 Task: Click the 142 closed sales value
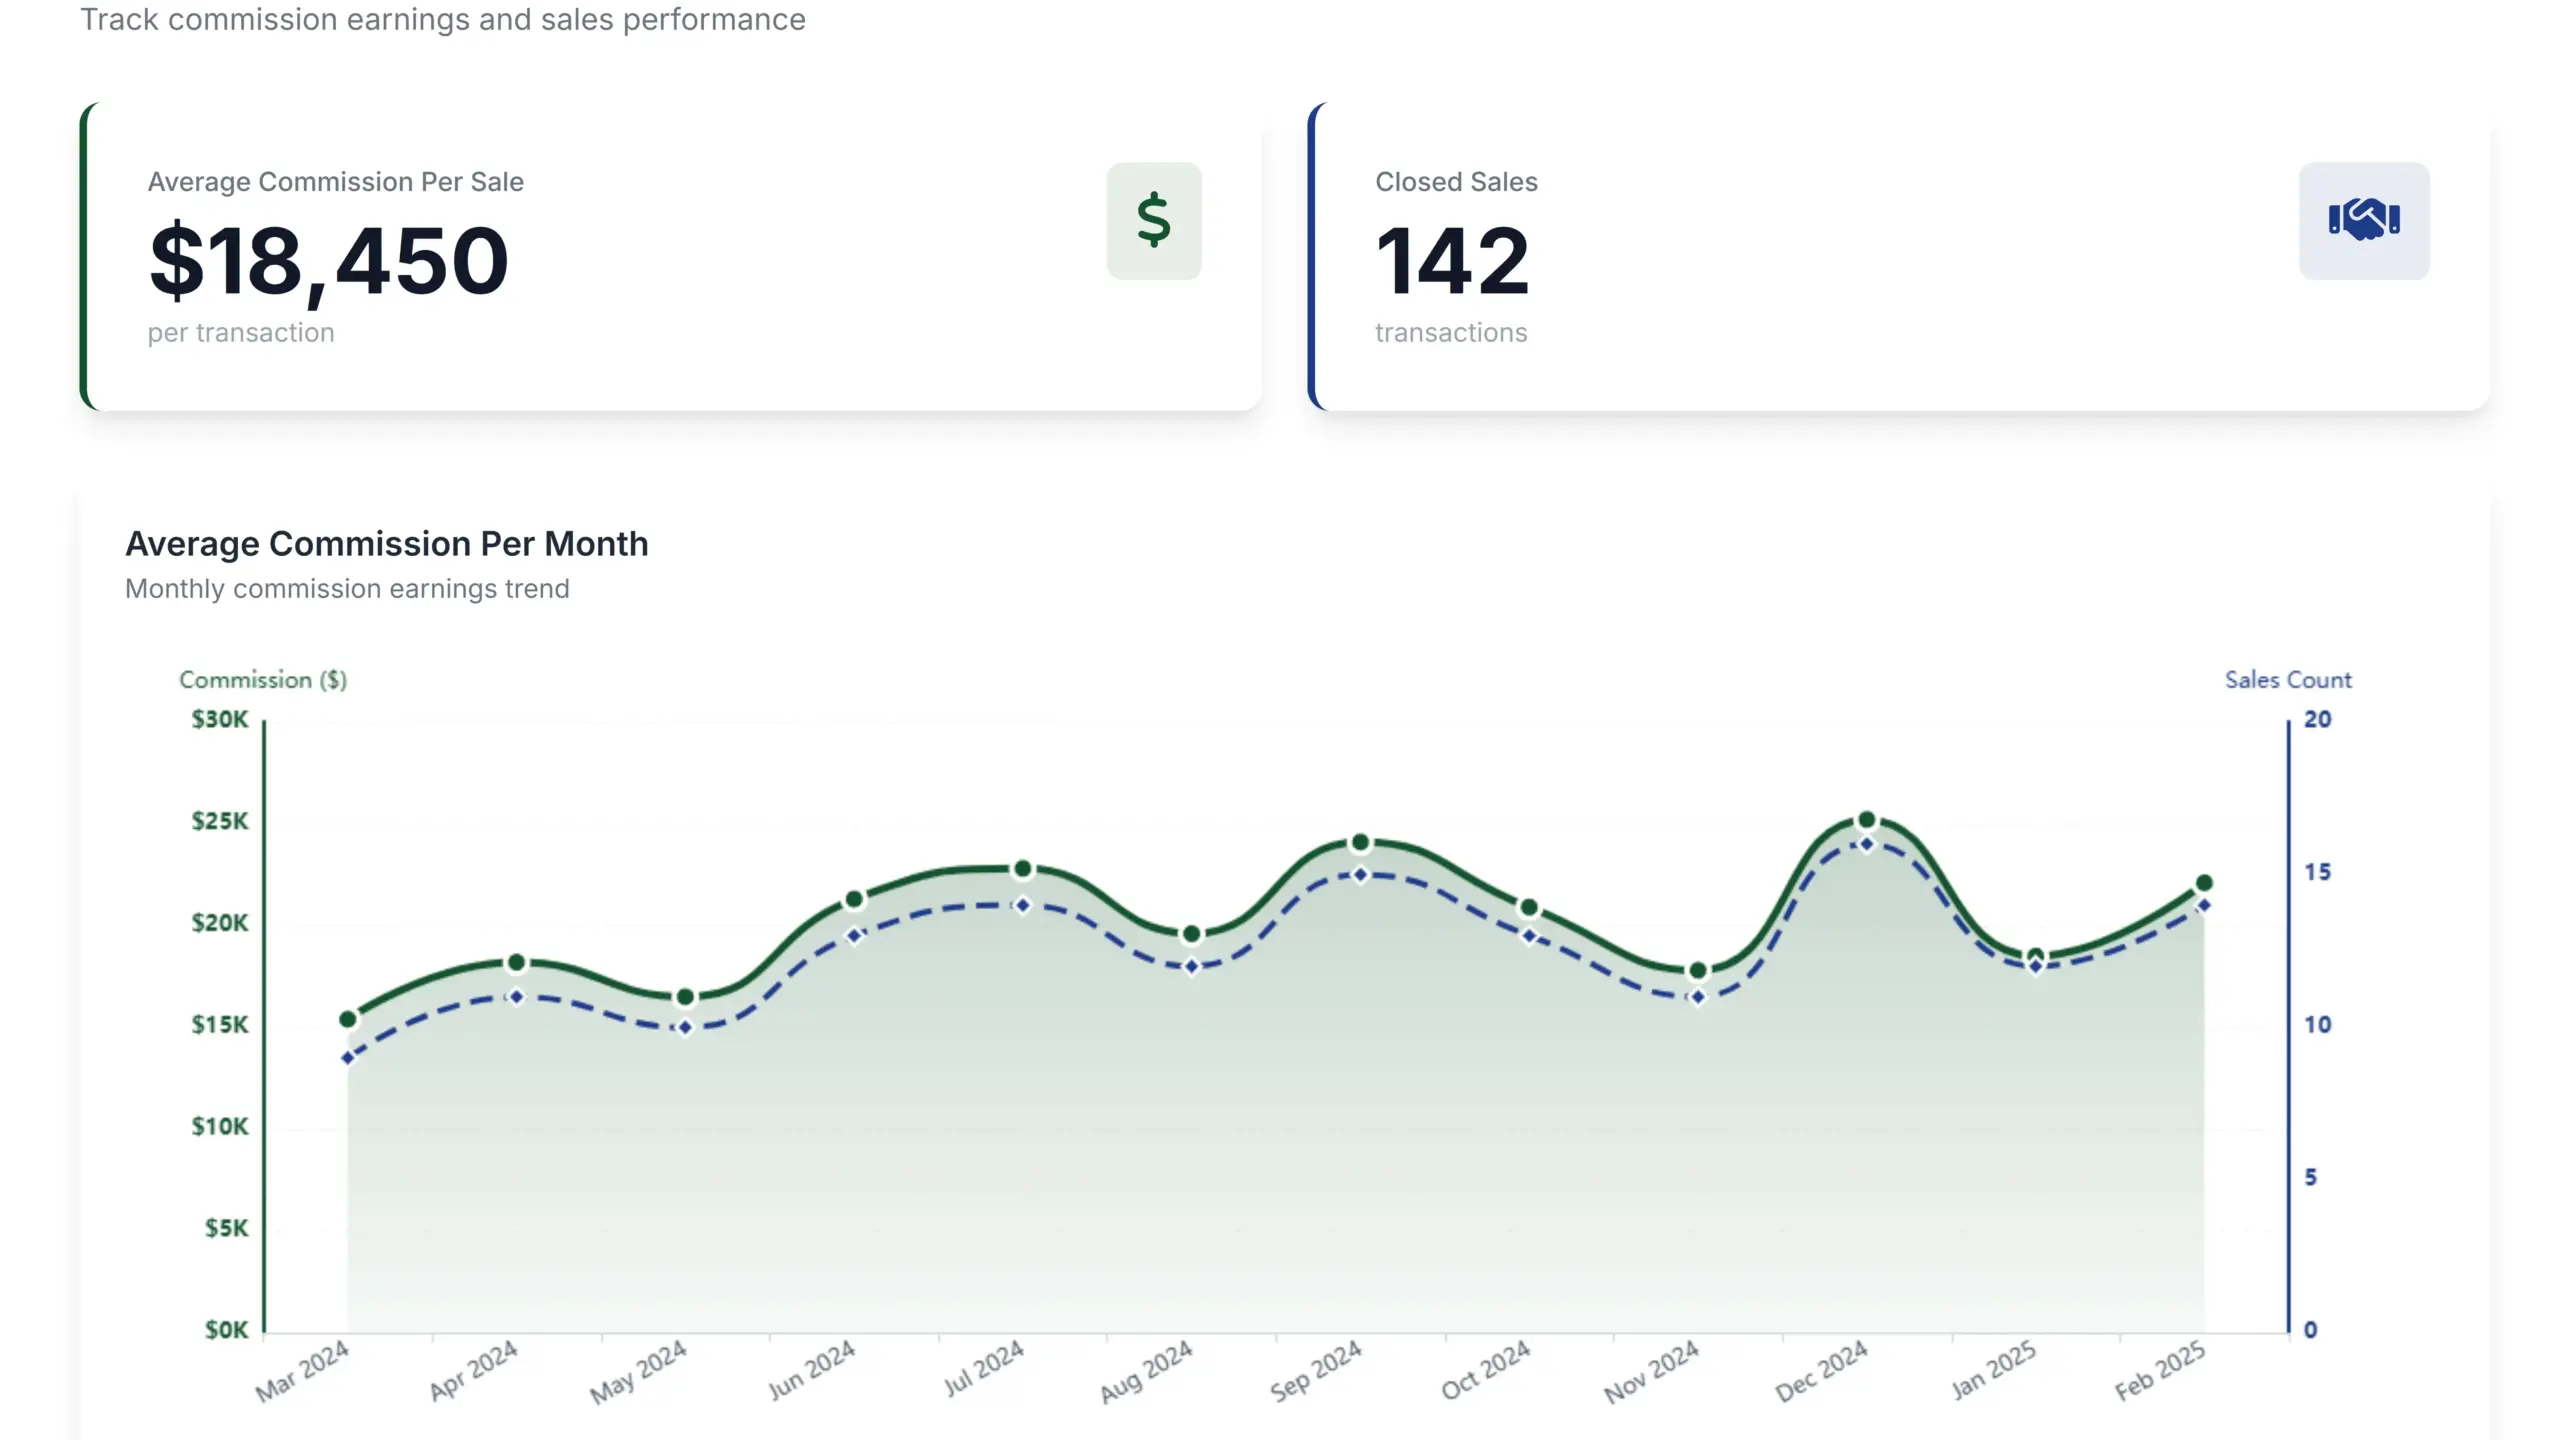click(x=1452, y=261)
